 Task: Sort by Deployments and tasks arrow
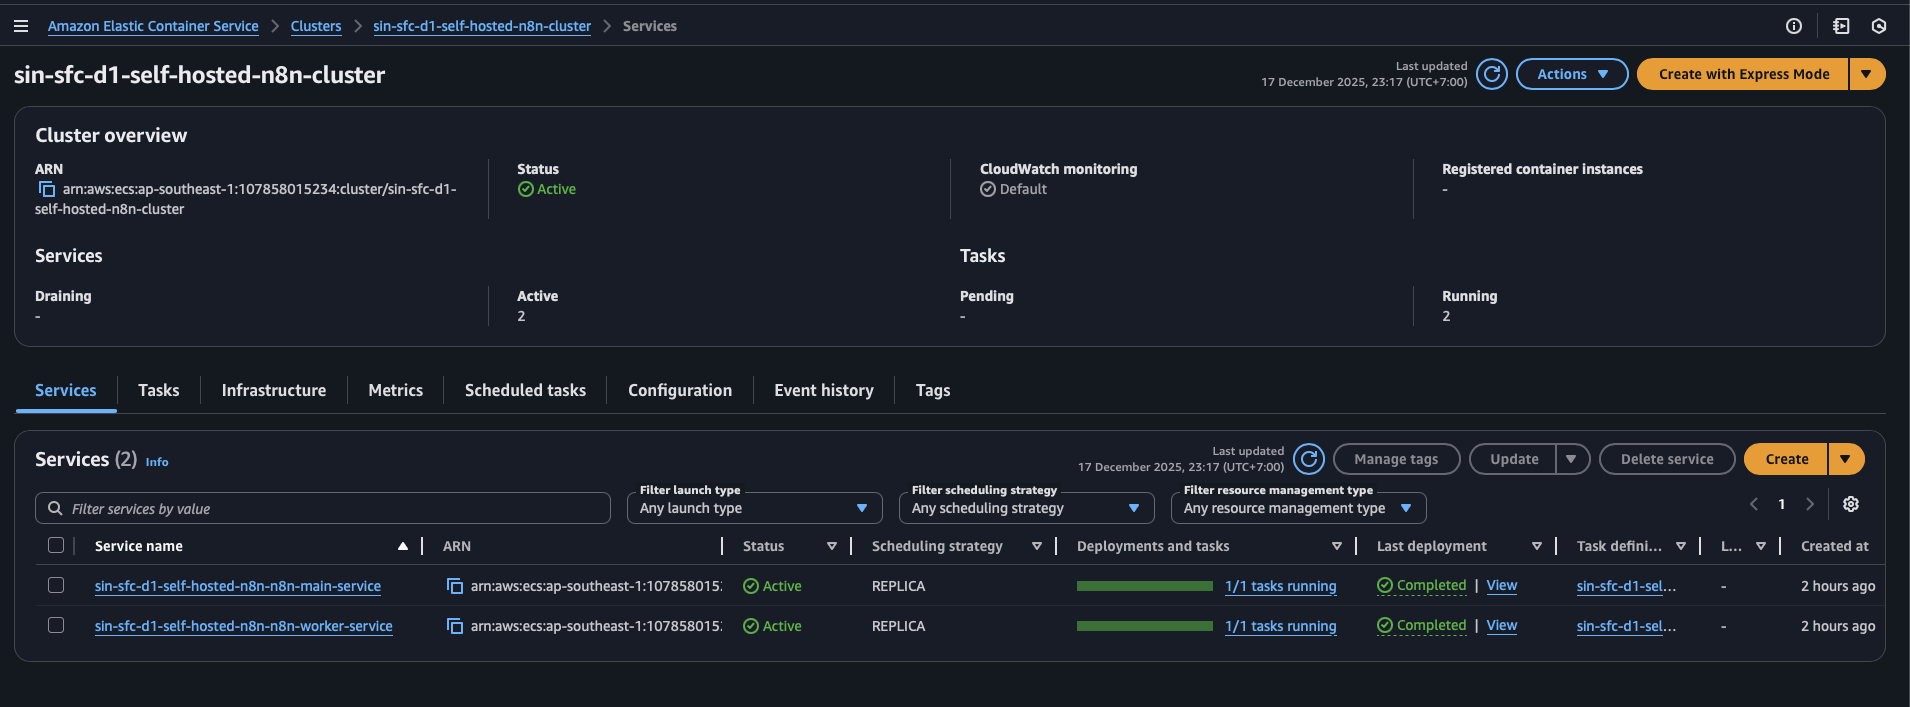pos(1337,546)
